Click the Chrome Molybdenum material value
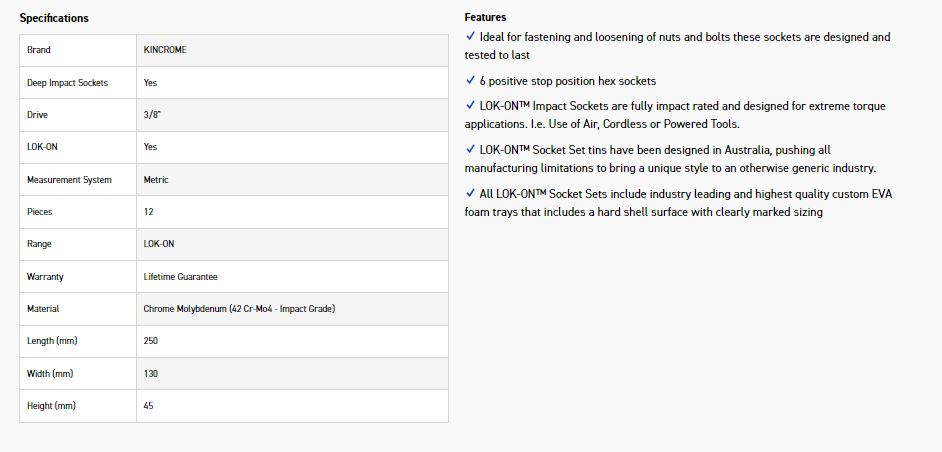The height and width of the screenshot is (452, 942). click(239, 309)
